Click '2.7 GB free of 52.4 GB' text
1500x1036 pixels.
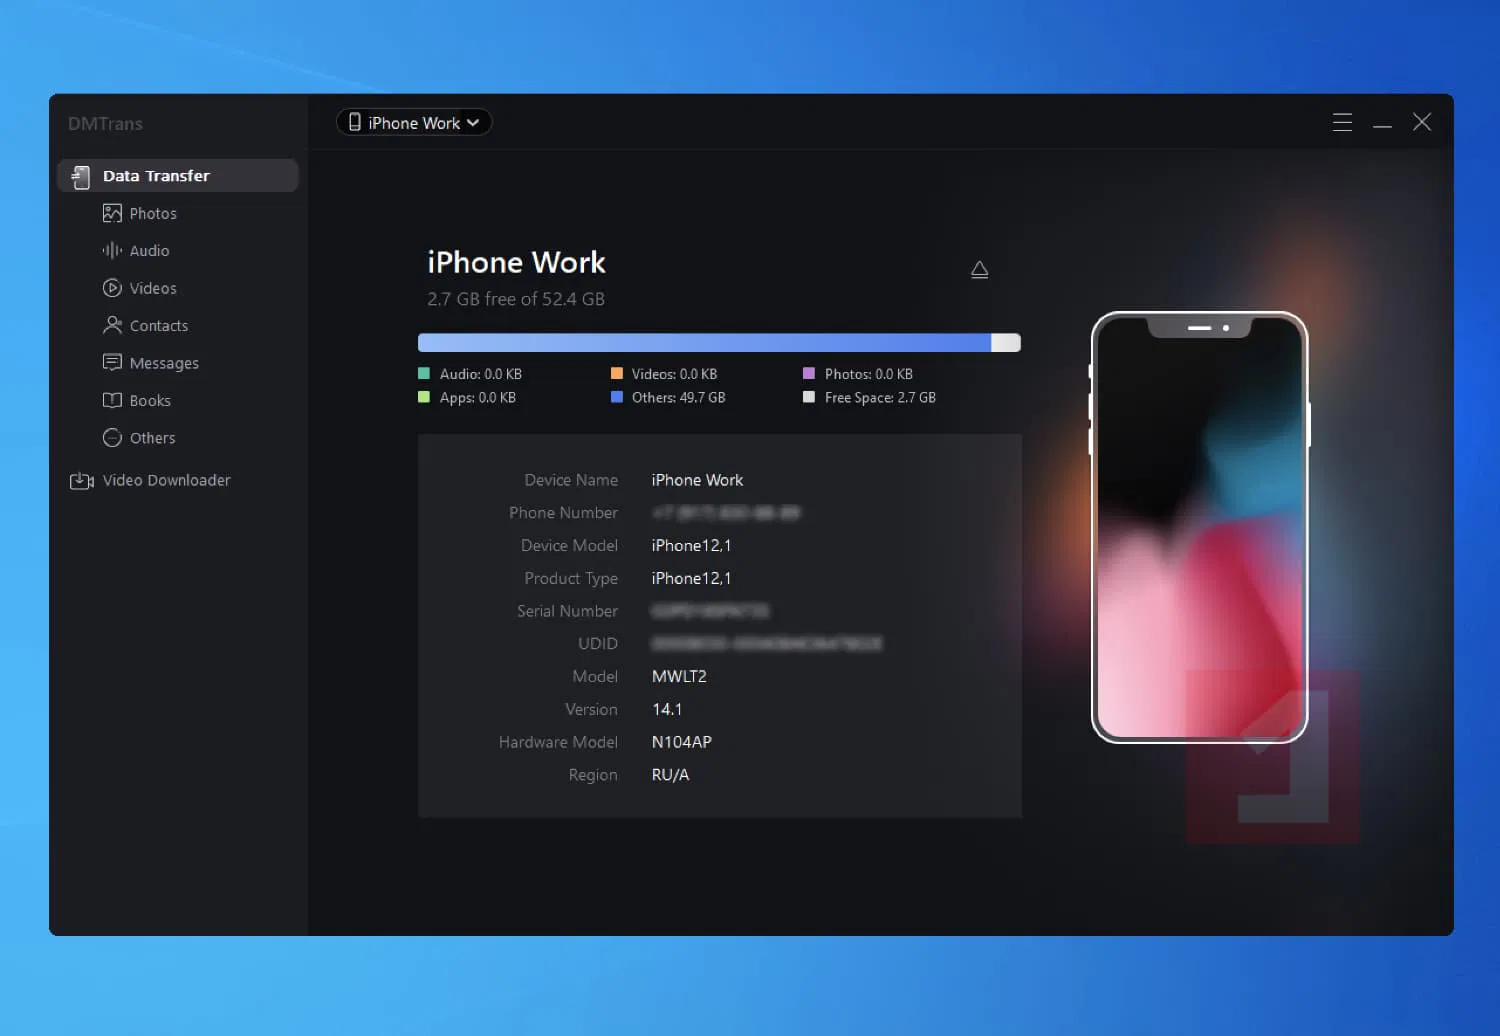pyautogui.click(x=516, y=299)
